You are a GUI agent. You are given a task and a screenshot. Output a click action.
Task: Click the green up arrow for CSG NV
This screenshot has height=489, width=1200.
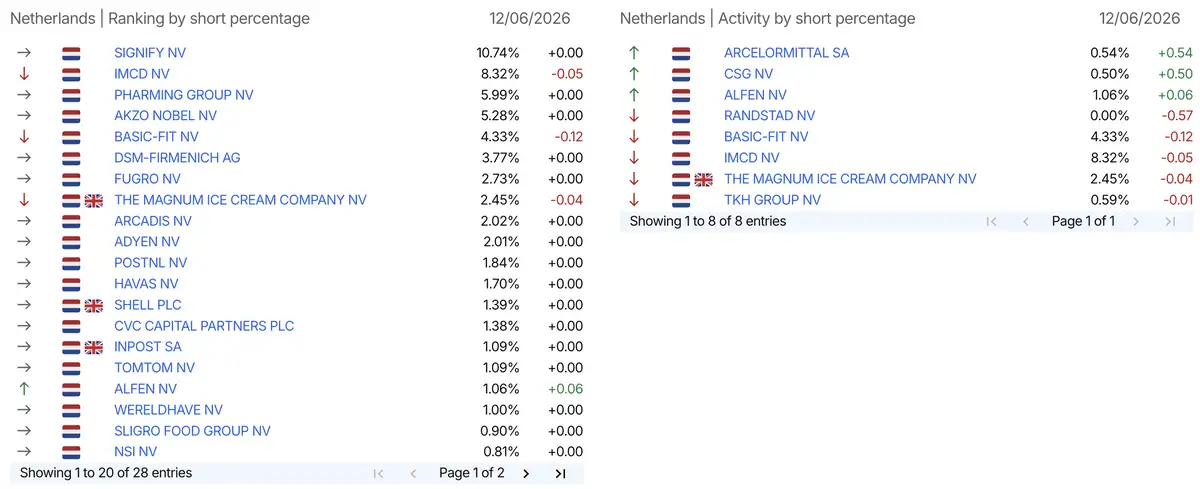(x=634, y=74)
